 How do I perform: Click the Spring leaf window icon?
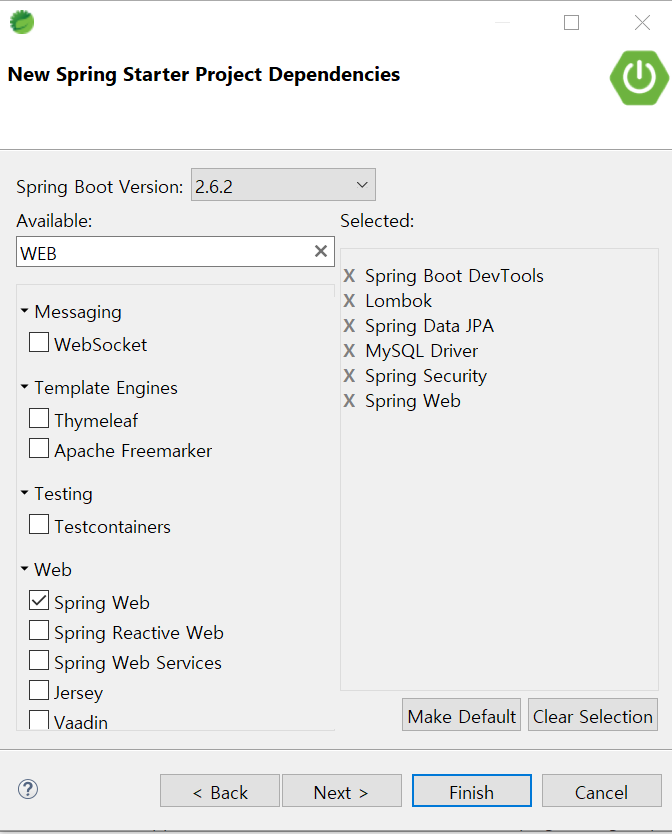[x=22, y=22]
